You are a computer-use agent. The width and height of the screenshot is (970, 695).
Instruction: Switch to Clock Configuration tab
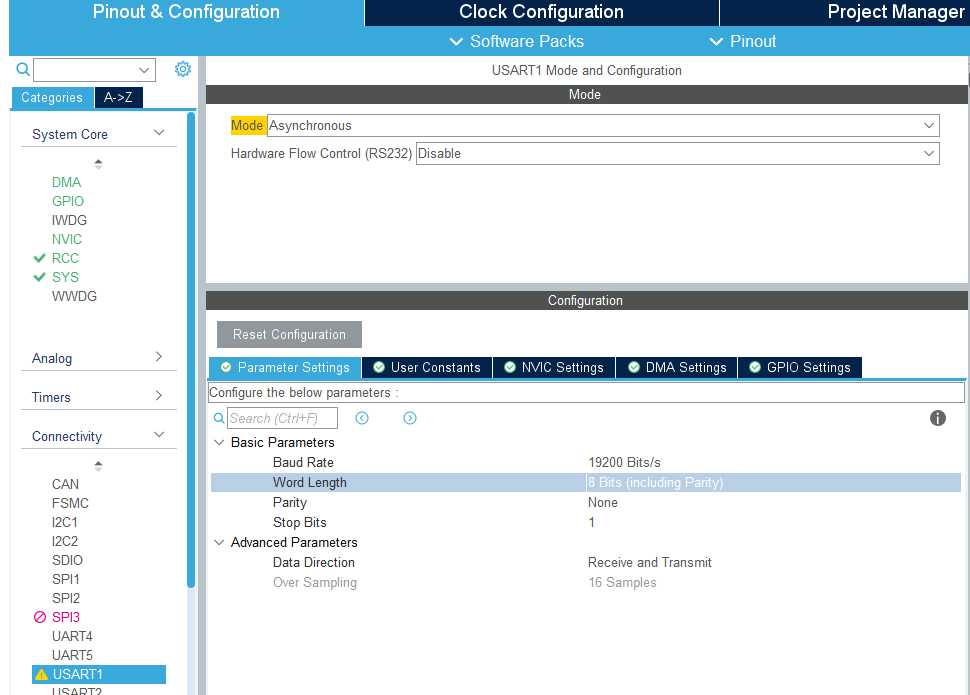tap(541, 12)
